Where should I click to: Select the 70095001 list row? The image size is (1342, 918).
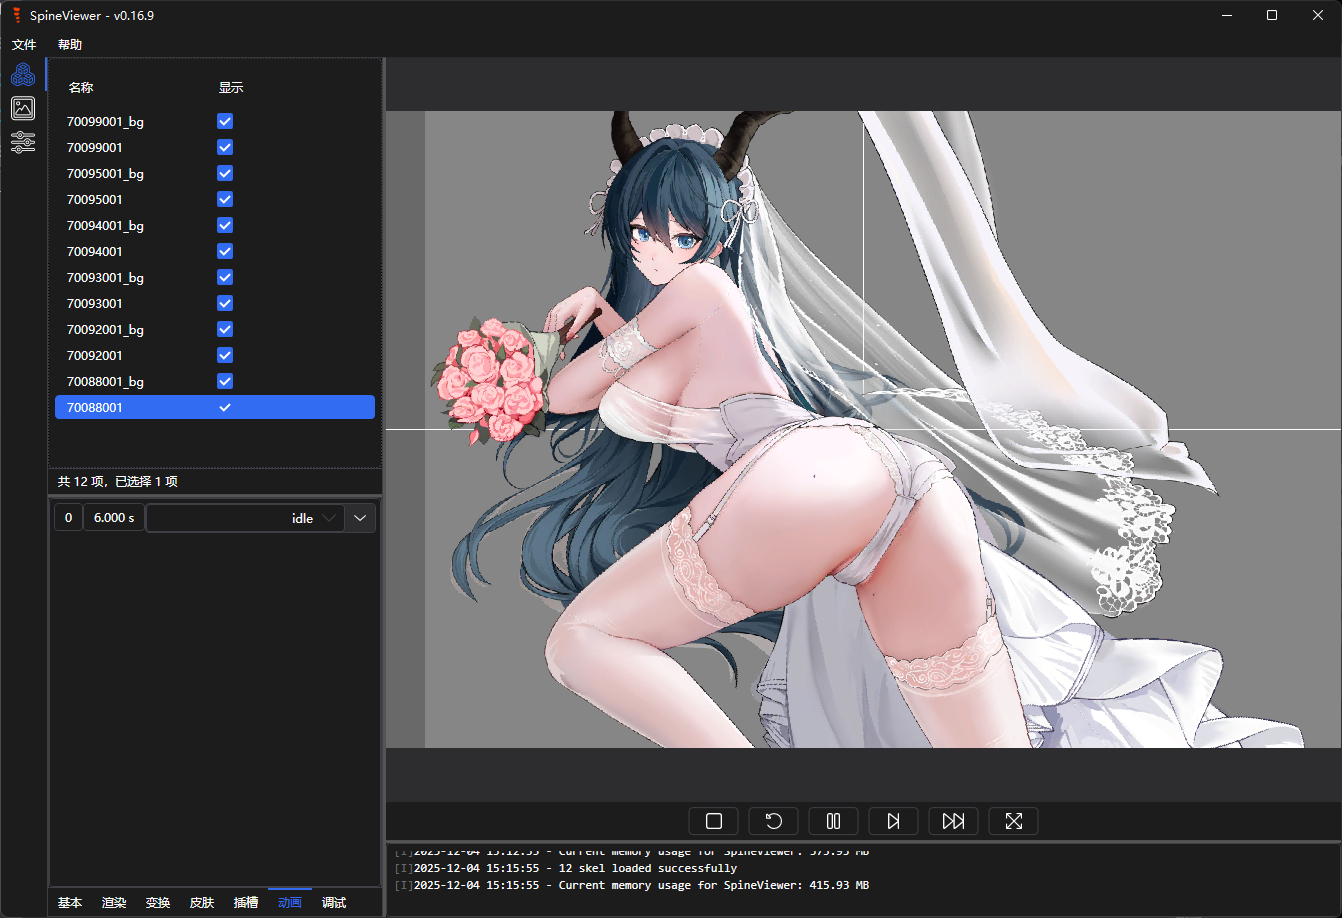click(x=215, y=199)
